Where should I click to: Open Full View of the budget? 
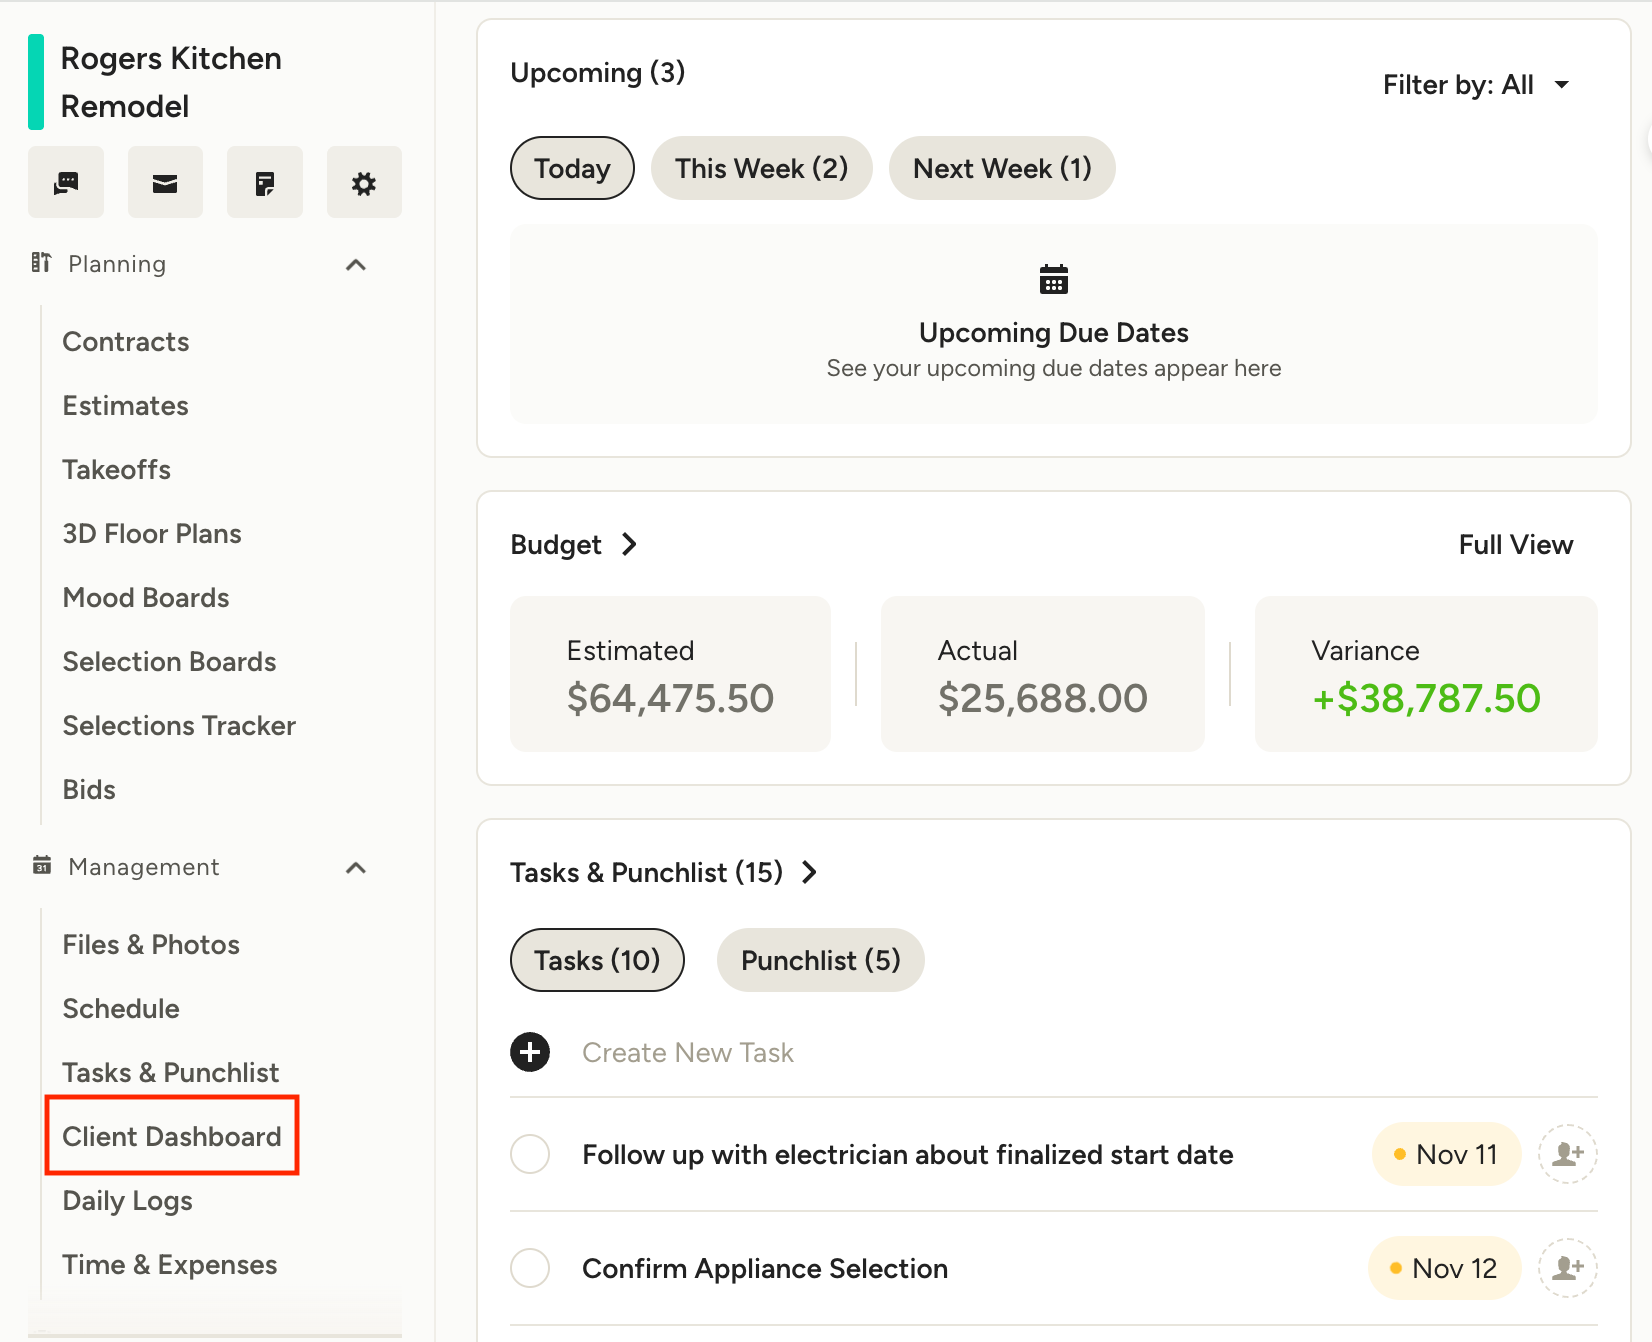coord(1515,545)
